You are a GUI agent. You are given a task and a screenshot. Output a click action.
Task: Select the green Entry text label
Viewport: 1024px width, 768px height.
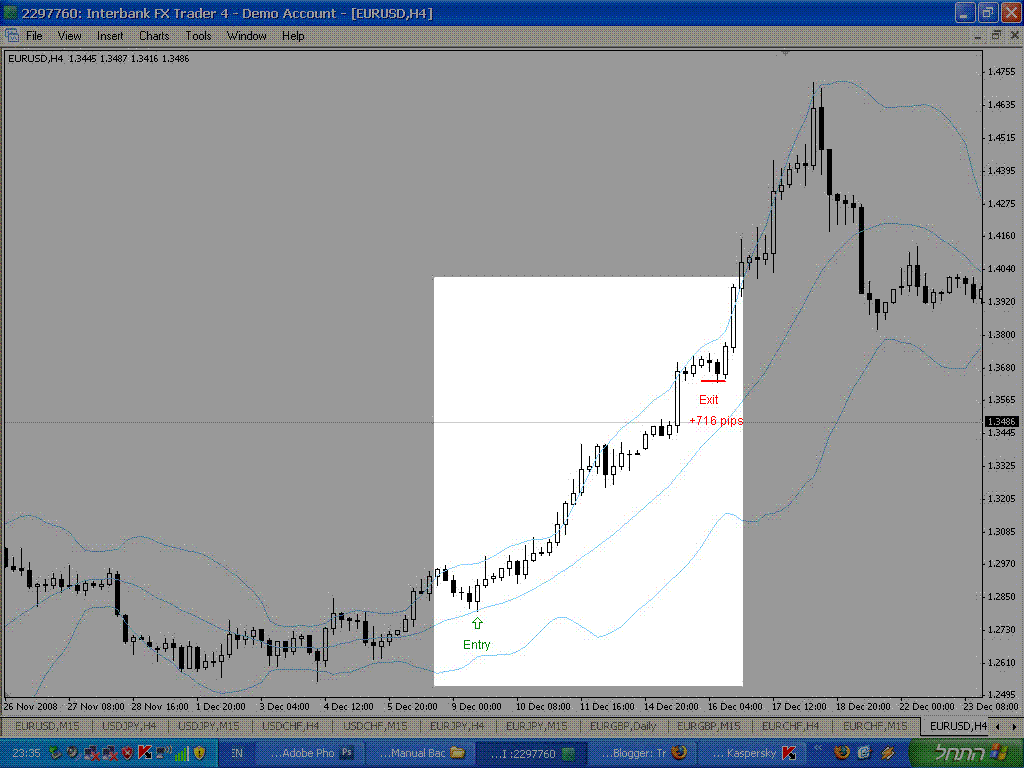coord(477,645)
